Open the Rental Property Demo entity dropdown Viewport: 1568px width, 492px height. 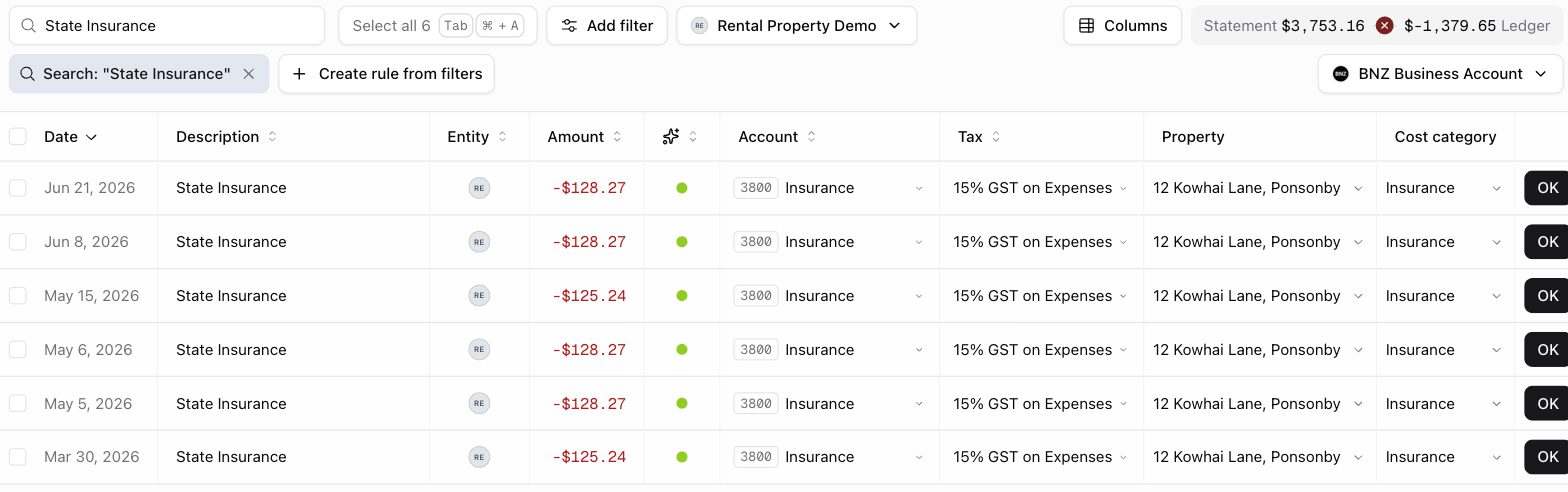(x=797, y=26)
